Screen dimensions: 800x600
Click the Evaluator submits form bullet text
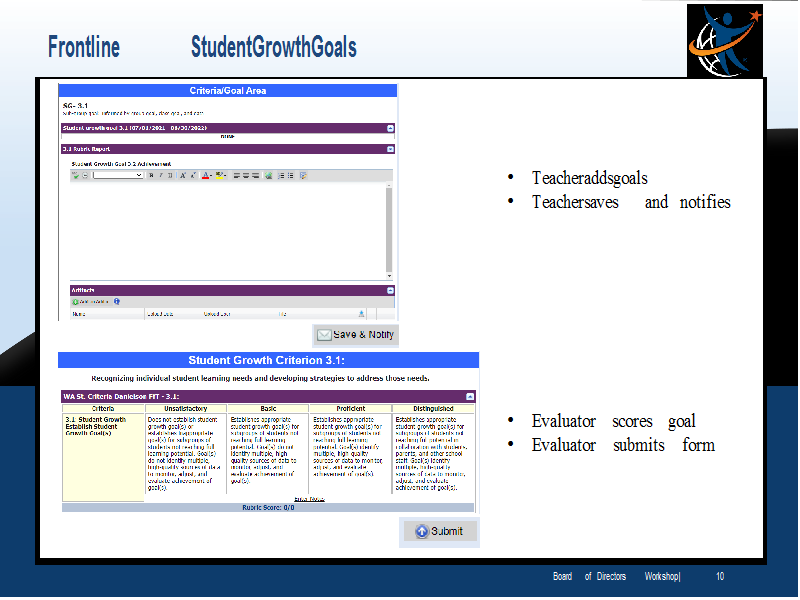(x=623, y=445)
